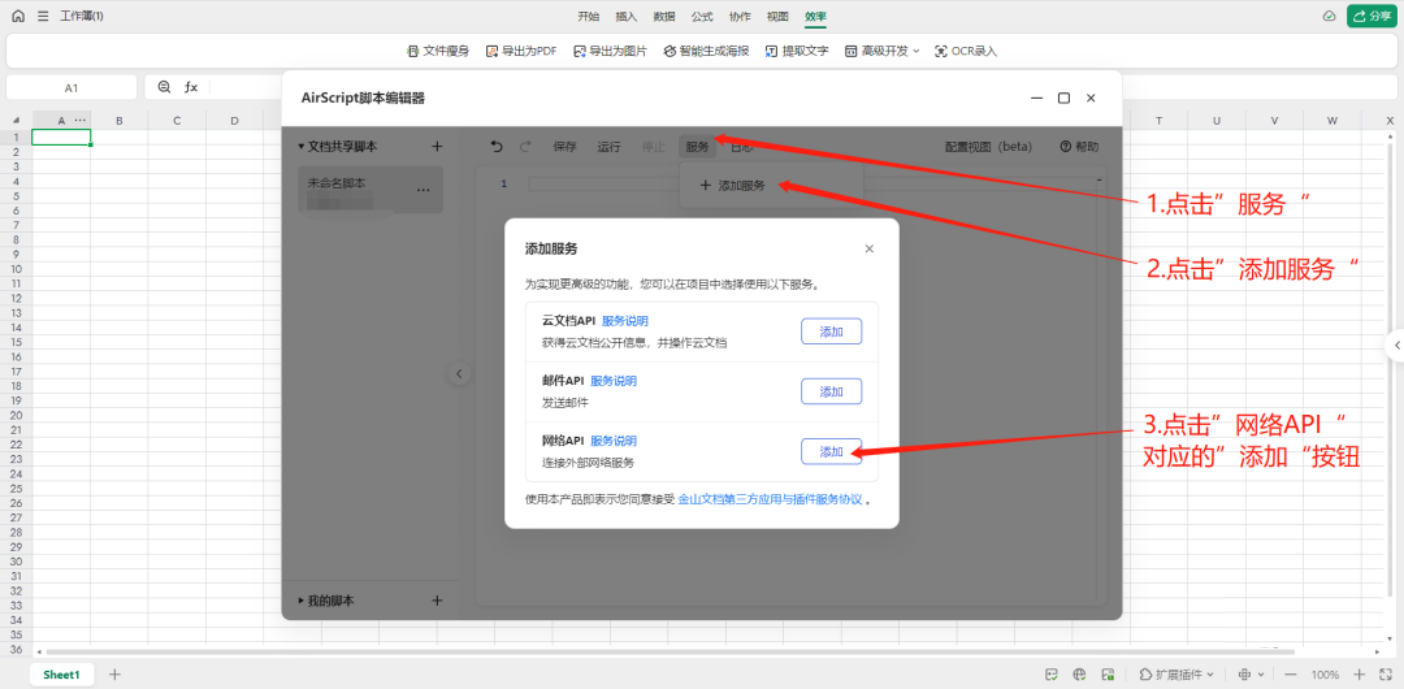Open the hamburger menu beside 工作簿(1)
Viewport: 1404px width, 689px height.
[x=42, y=16]
